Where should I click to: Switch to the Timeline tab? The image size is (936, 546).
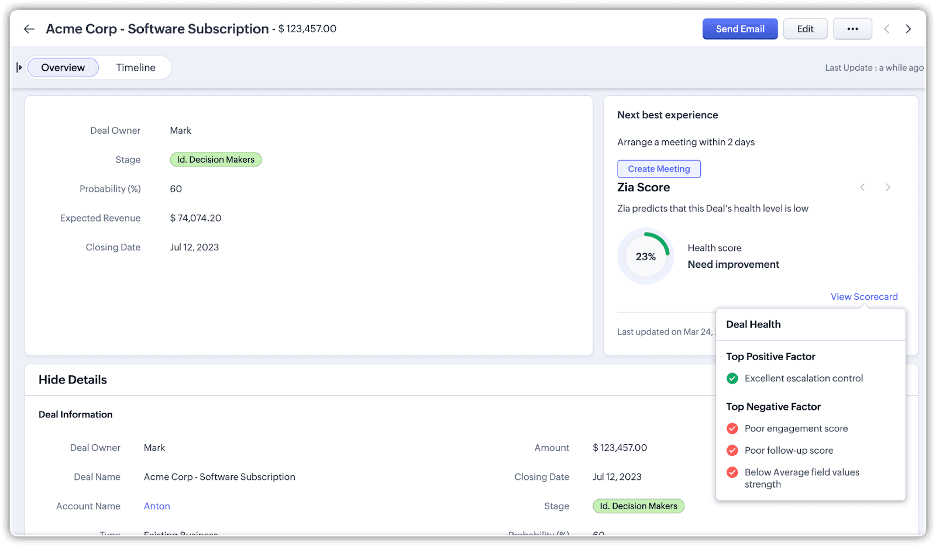136,67
